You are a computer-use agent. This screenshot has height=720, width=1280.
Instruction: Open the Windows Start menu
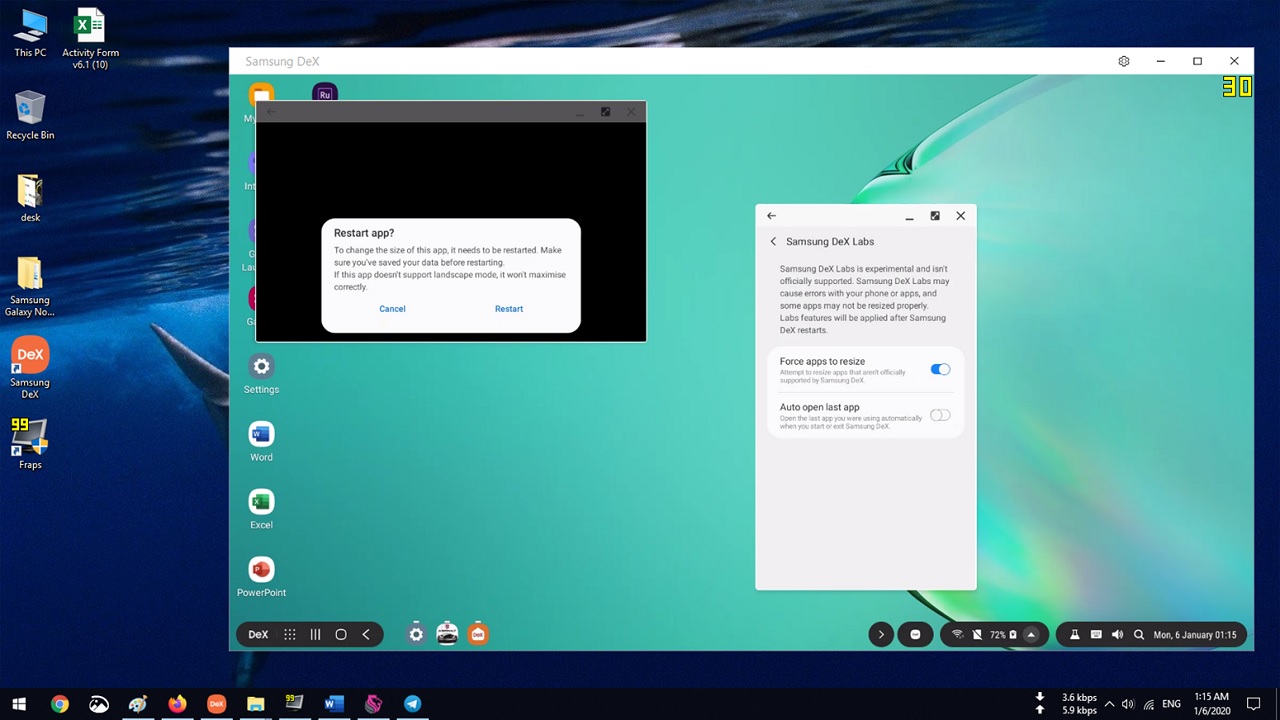[x=19, y=704]
